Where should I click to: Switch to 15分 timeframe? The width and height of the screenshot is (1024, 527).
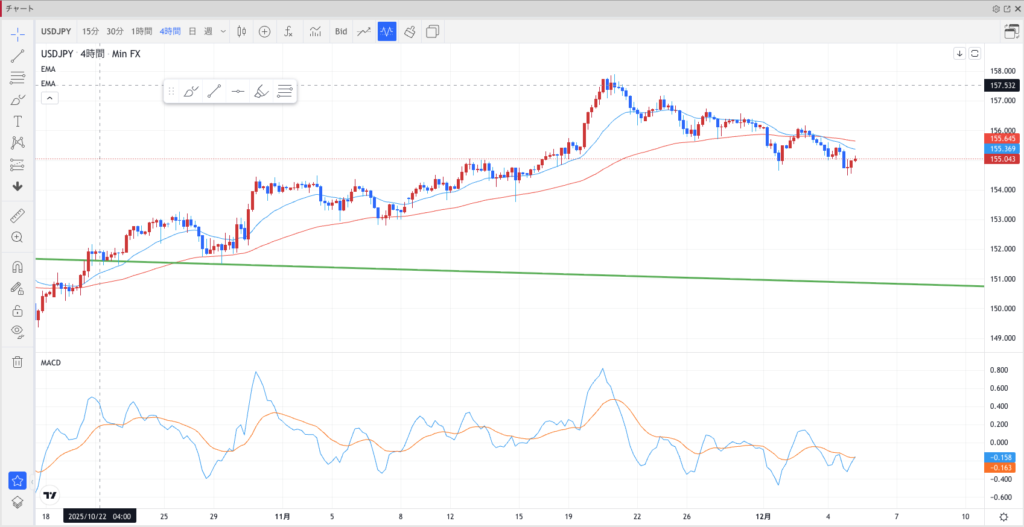pyautogui.click(x=91, y=31)
